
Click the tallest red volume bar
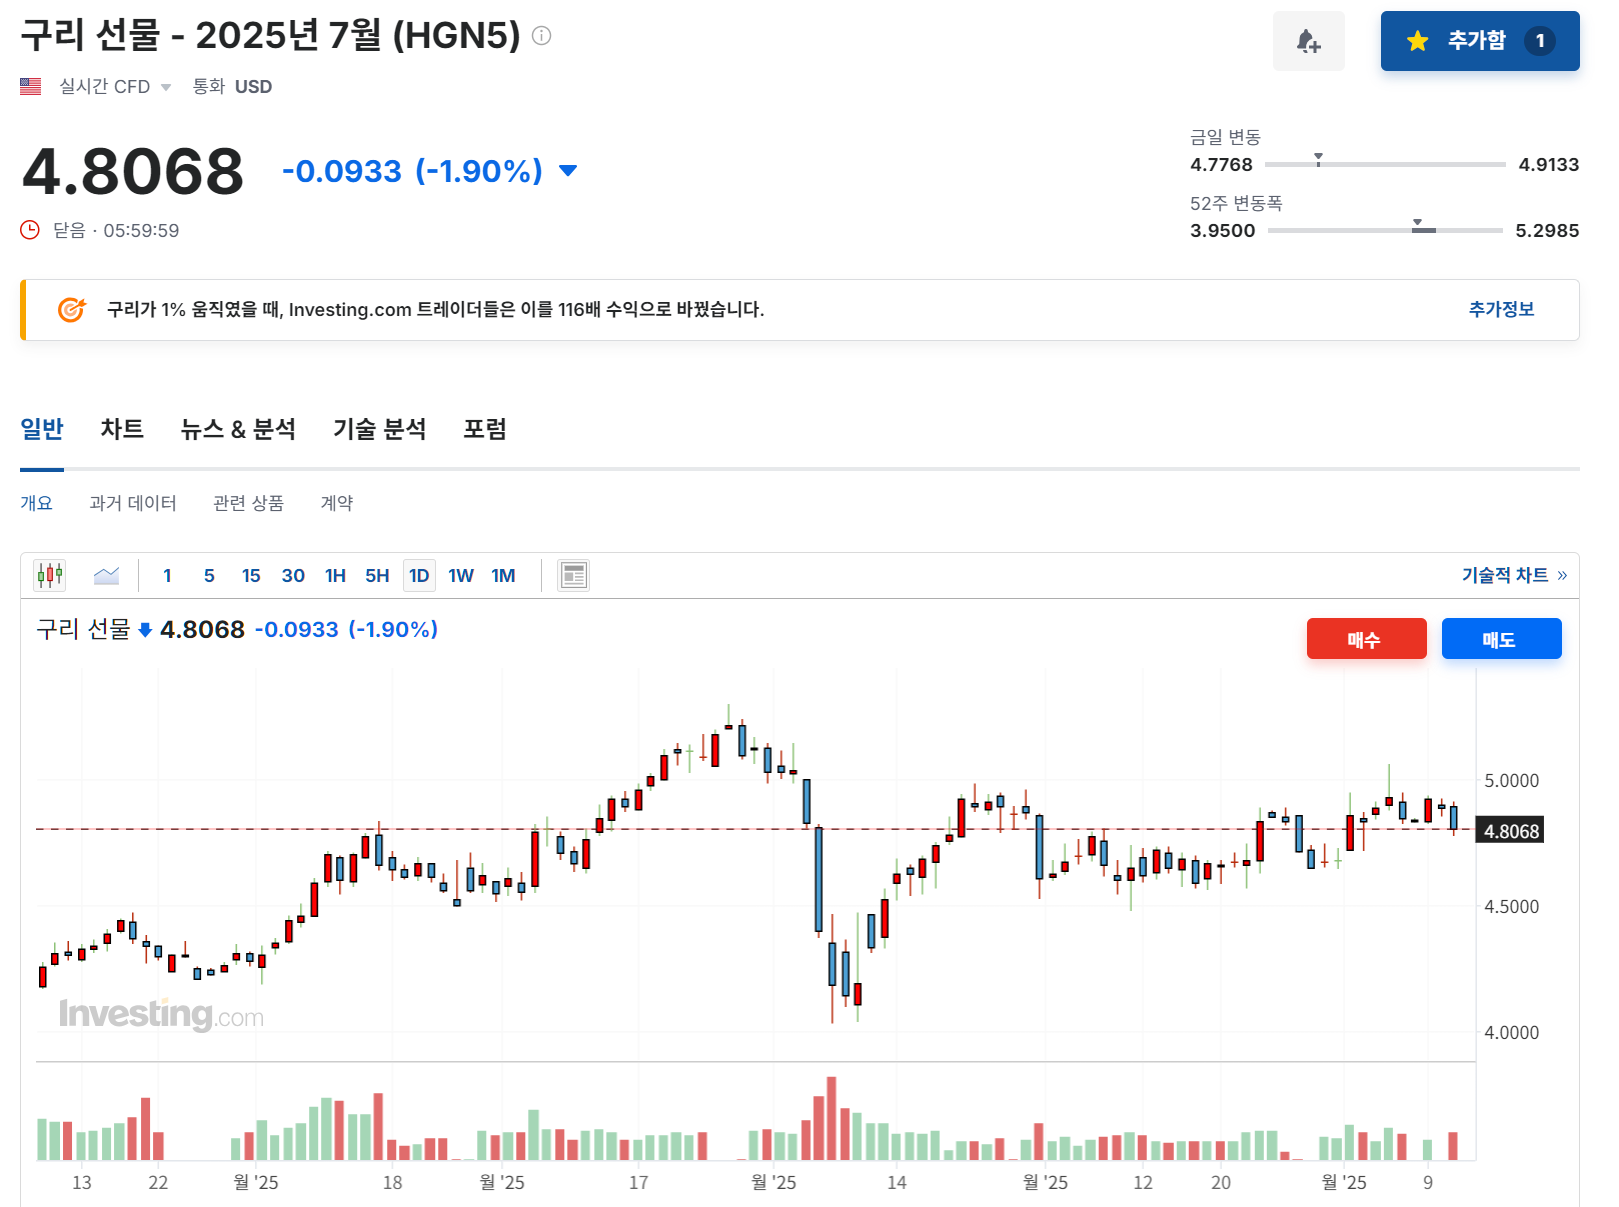pyautogui.click(x=831, y=1118)
